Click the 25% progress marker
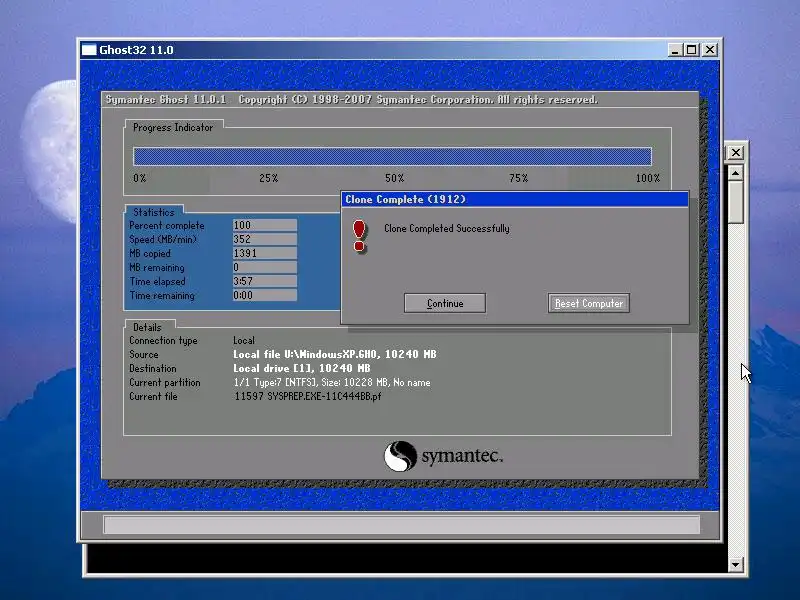The height and width of the screenshot is (600, 800). 268,178
